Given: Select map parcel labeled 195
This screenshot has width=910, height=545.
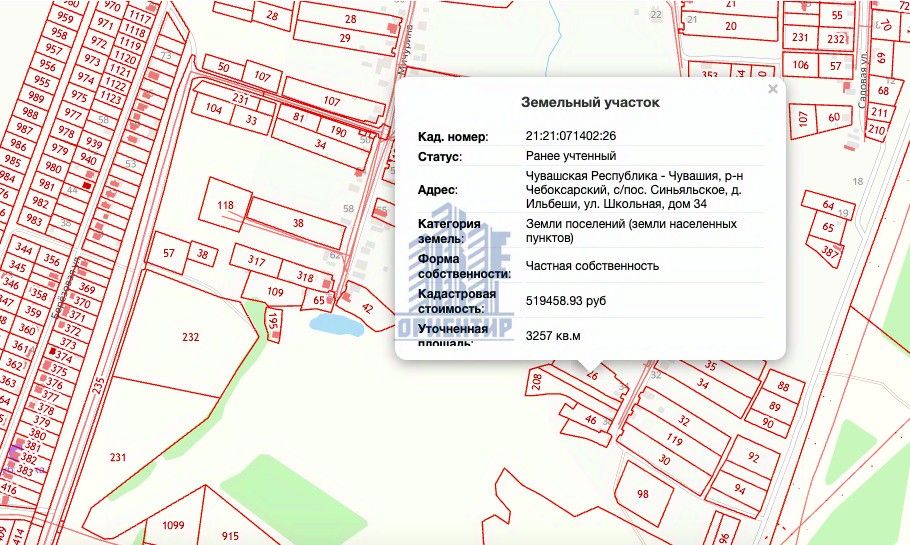Looking at the screenshot, I should 273,321.
